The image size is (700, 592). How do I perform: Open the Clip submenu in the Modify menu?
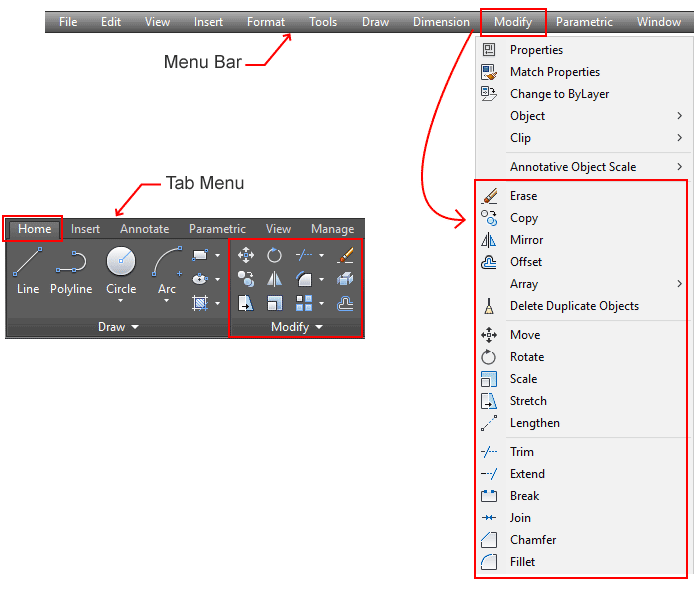[583, 138]
